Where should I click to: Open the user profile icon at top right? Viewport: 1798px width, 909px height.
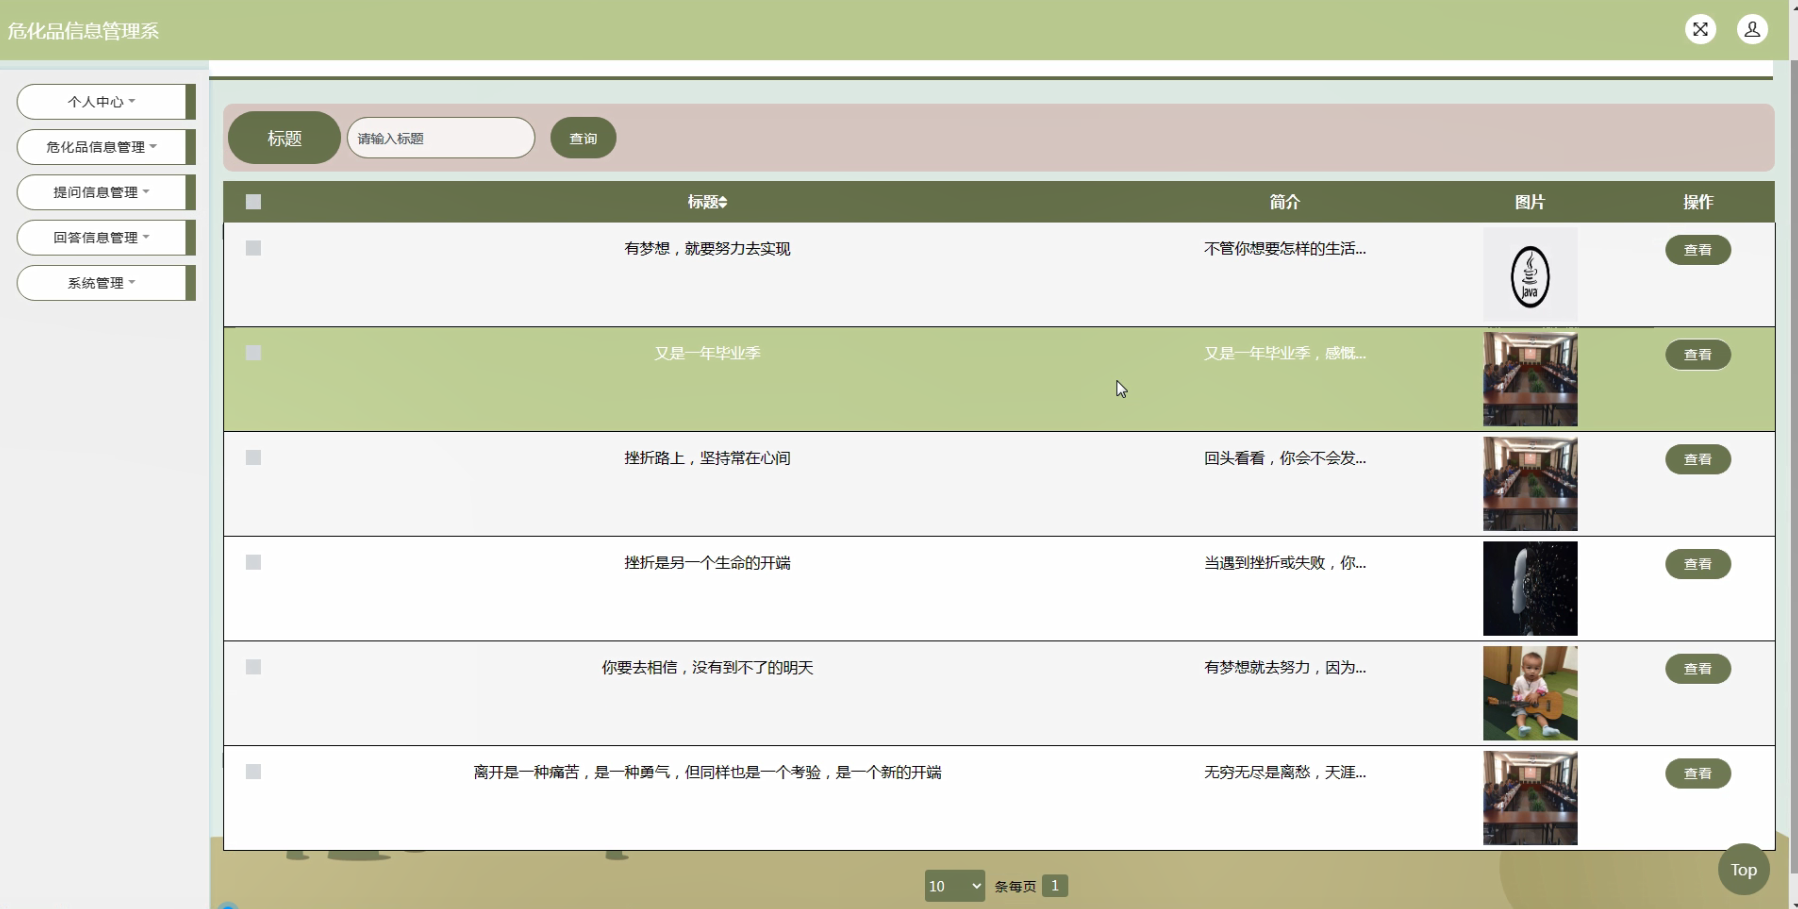(x=1752, y=29)
